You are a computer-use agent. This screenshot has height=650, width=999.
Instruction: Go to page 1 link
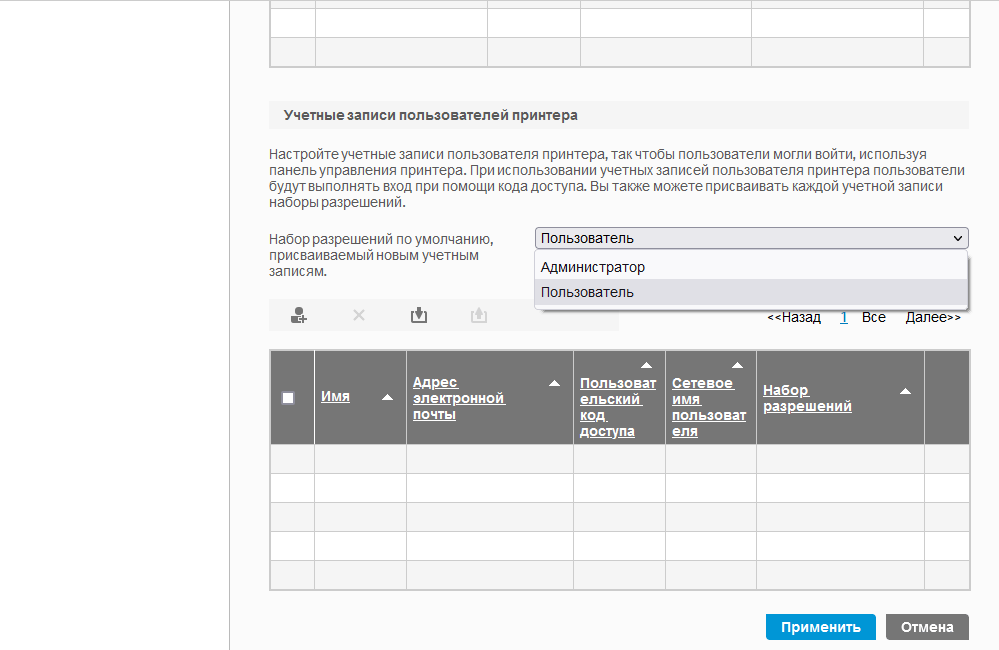[x=844, y=317]
